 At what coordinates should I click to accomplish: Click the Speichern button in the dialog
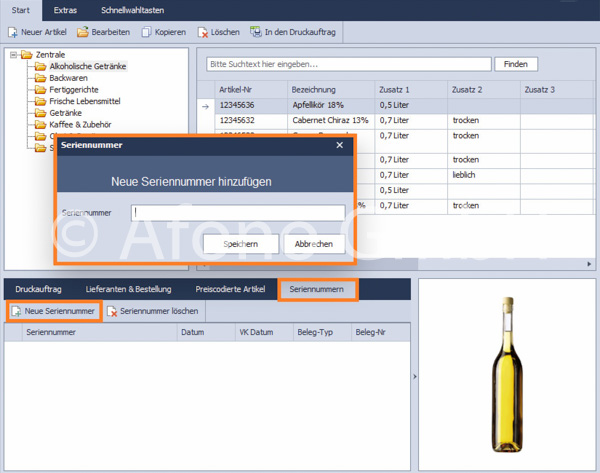coord(241,244)
